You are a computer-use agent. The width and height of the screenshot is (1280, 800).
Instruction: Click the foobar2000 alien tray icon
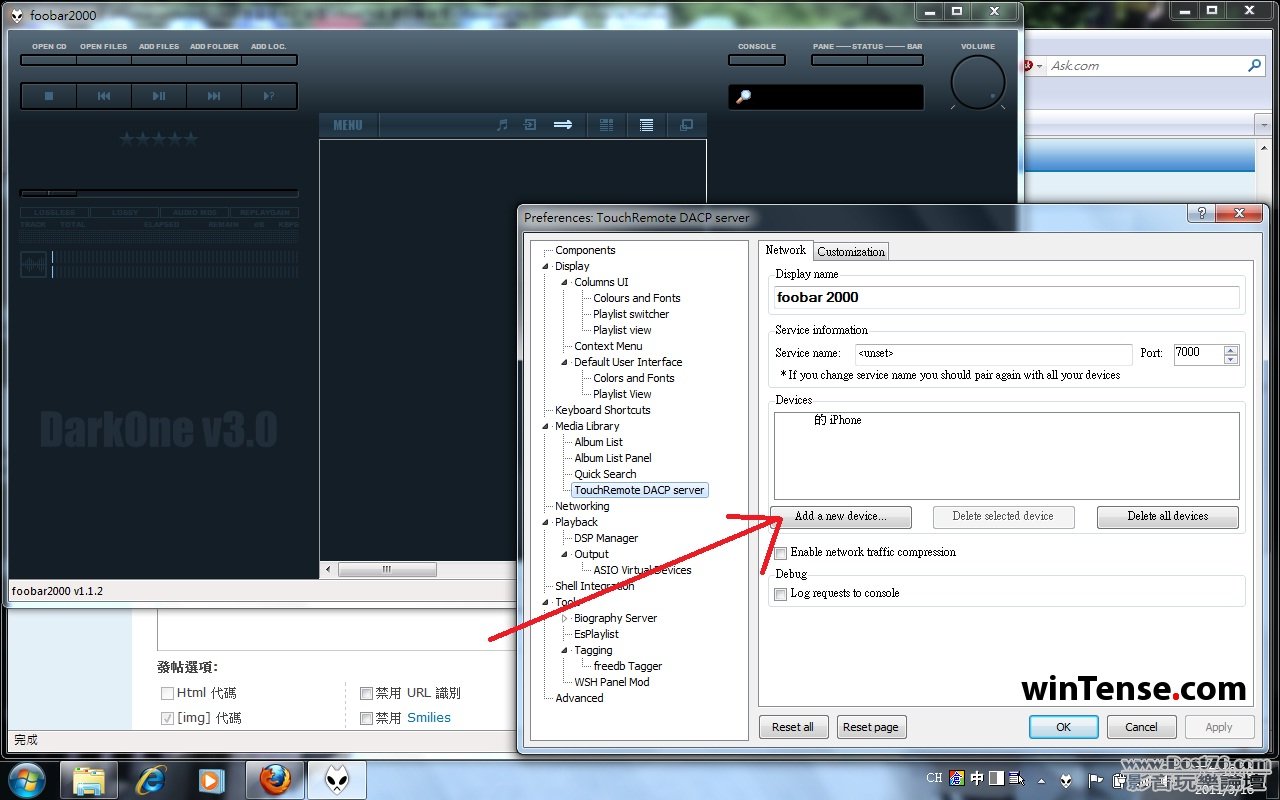click(x=1067, y=779)
